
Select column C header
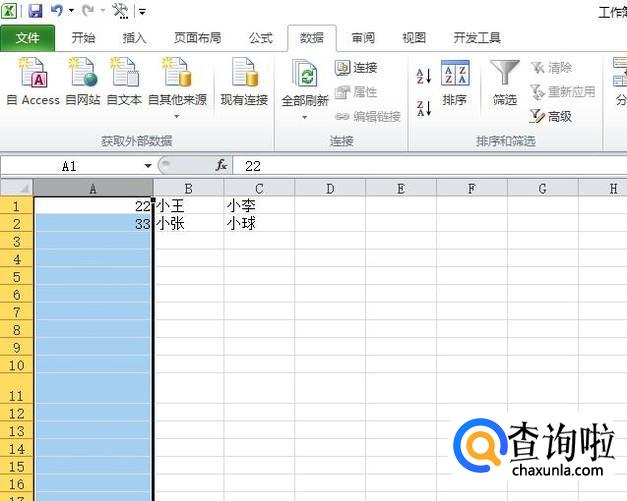tap(259, 188)
